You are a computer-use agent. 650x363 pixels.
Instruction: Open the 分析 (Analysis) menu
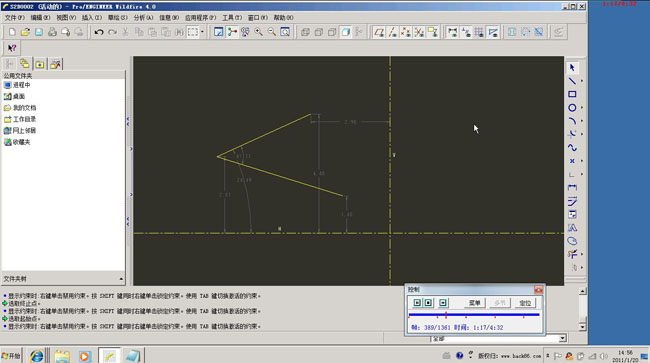143,18
